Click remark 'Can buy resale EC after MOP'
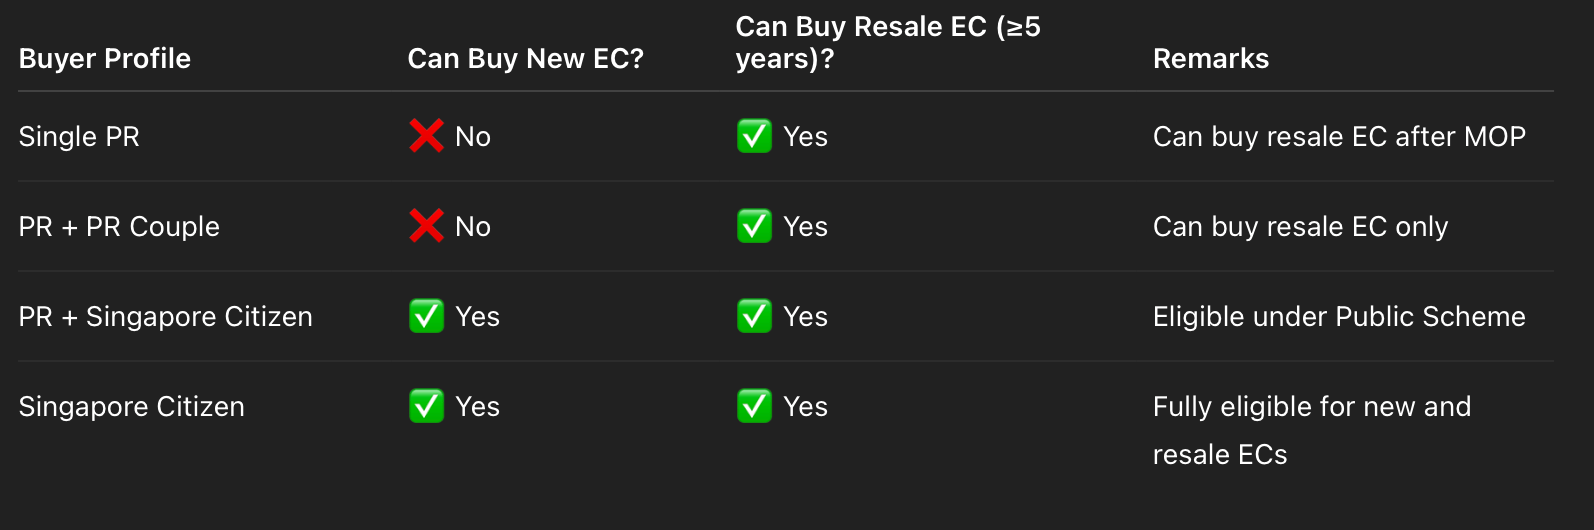Screen dimensions: 1594x530 [x=1339, y=137]
